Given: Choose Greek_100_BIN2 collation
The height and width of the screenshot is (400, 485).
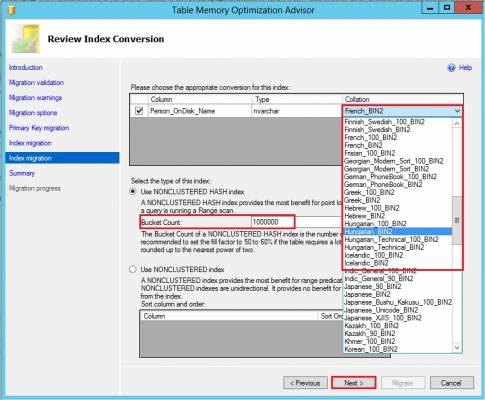Looking at the screenshot, I should [369, 192].
